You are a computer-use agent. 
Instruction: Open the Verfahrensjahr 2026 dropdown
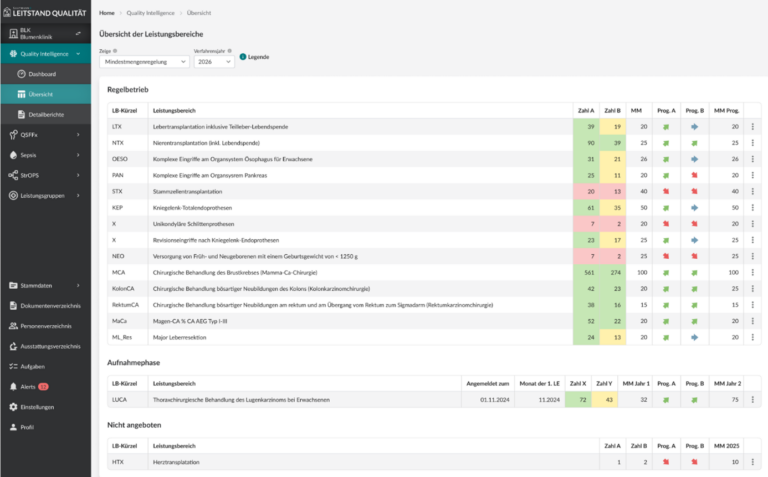click(214, 62)
